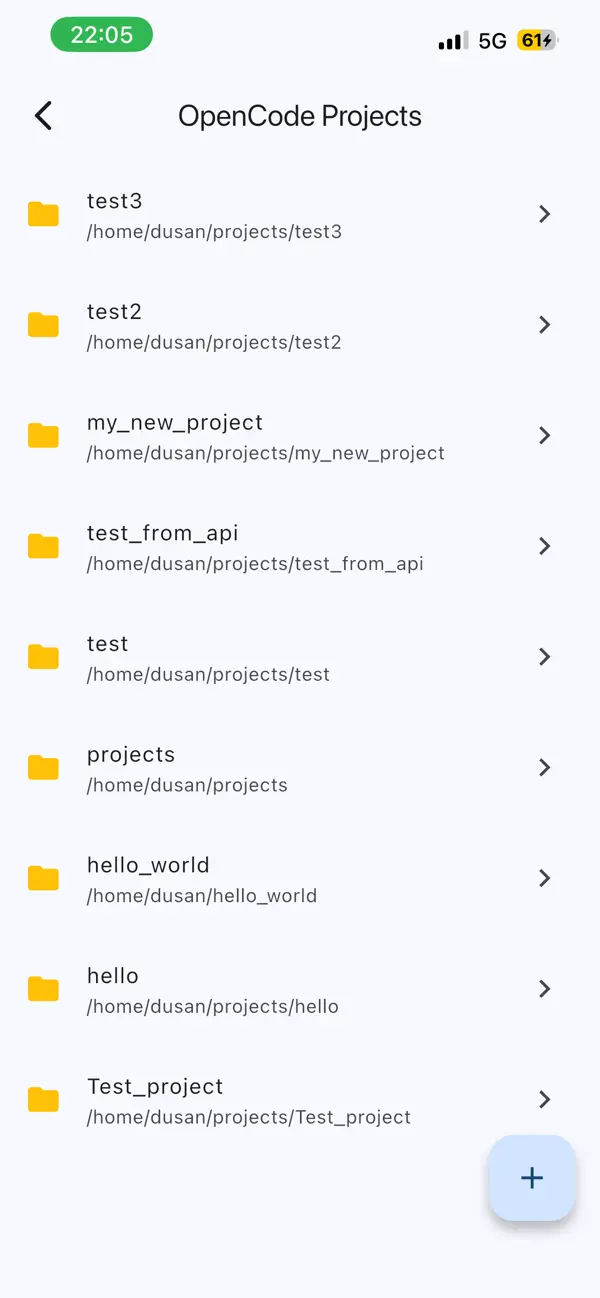Click the test_from_api folder icon
The height and width of the screenshot is (1298, 600).
(x=43, y=546)
